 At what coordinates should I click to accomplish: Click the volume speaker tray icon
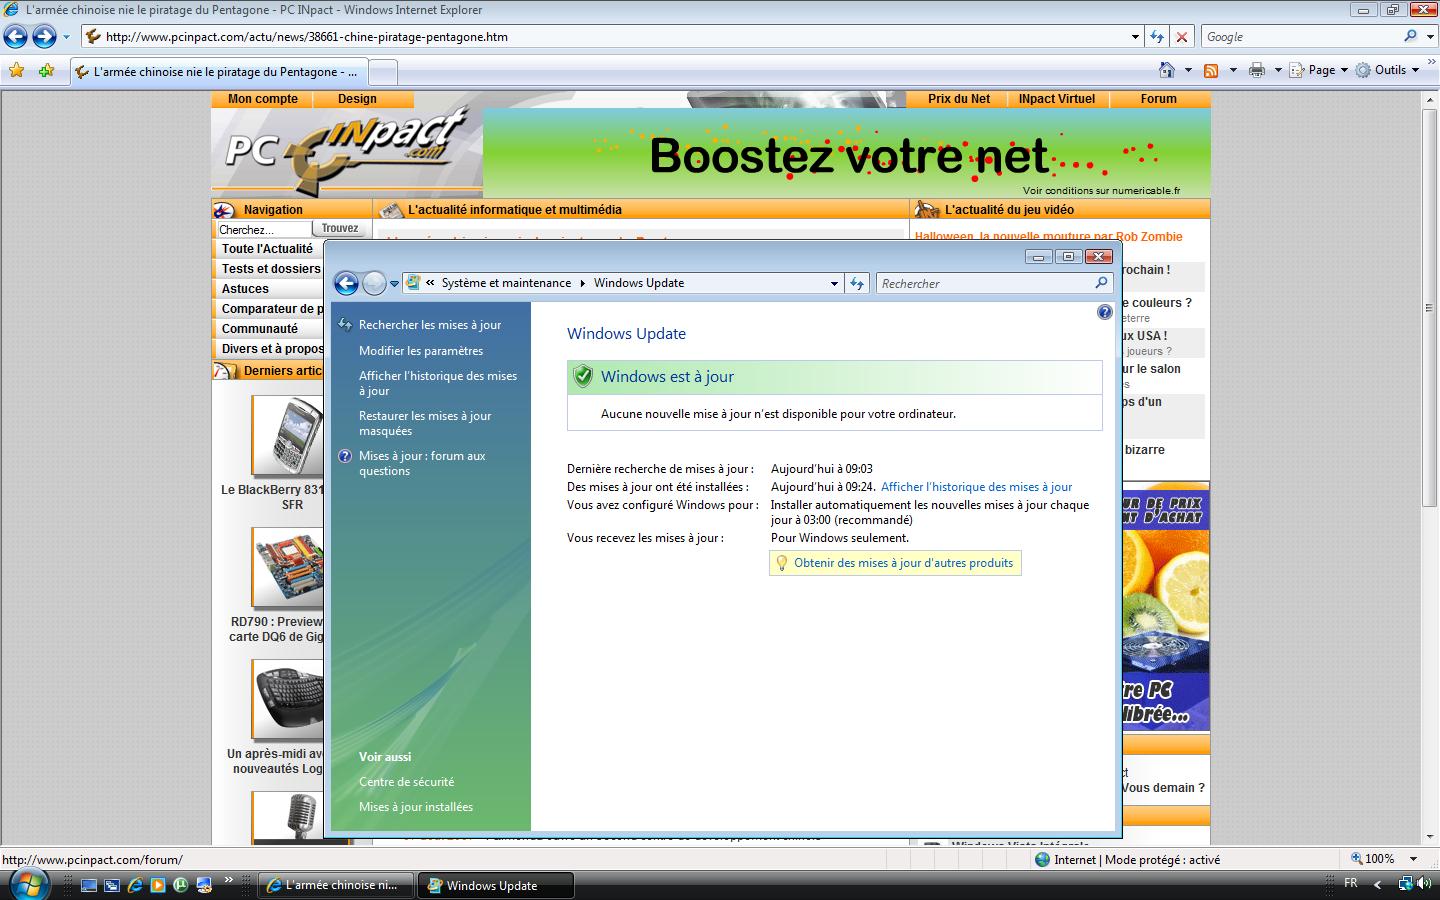click(x=1423, y=884)
